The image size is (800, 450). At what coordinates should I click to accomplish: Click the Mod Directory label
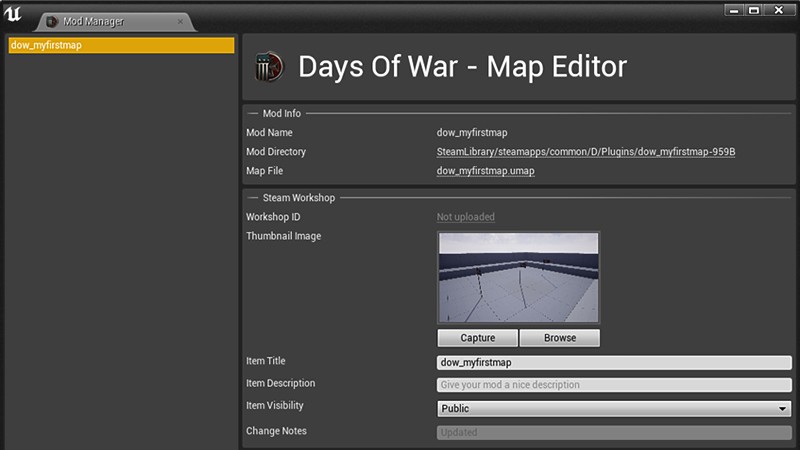coord(276,152)
